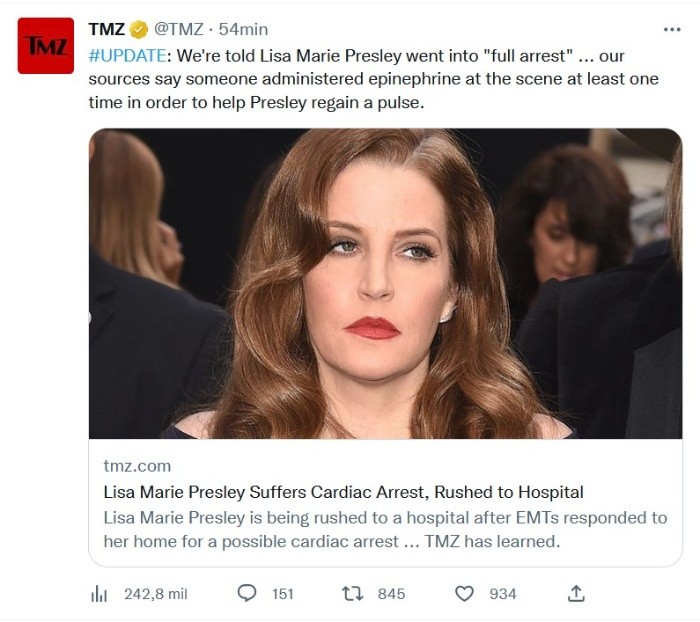Open the three-dot more options menu
700x622 pixels.
(x=672, y=29)
